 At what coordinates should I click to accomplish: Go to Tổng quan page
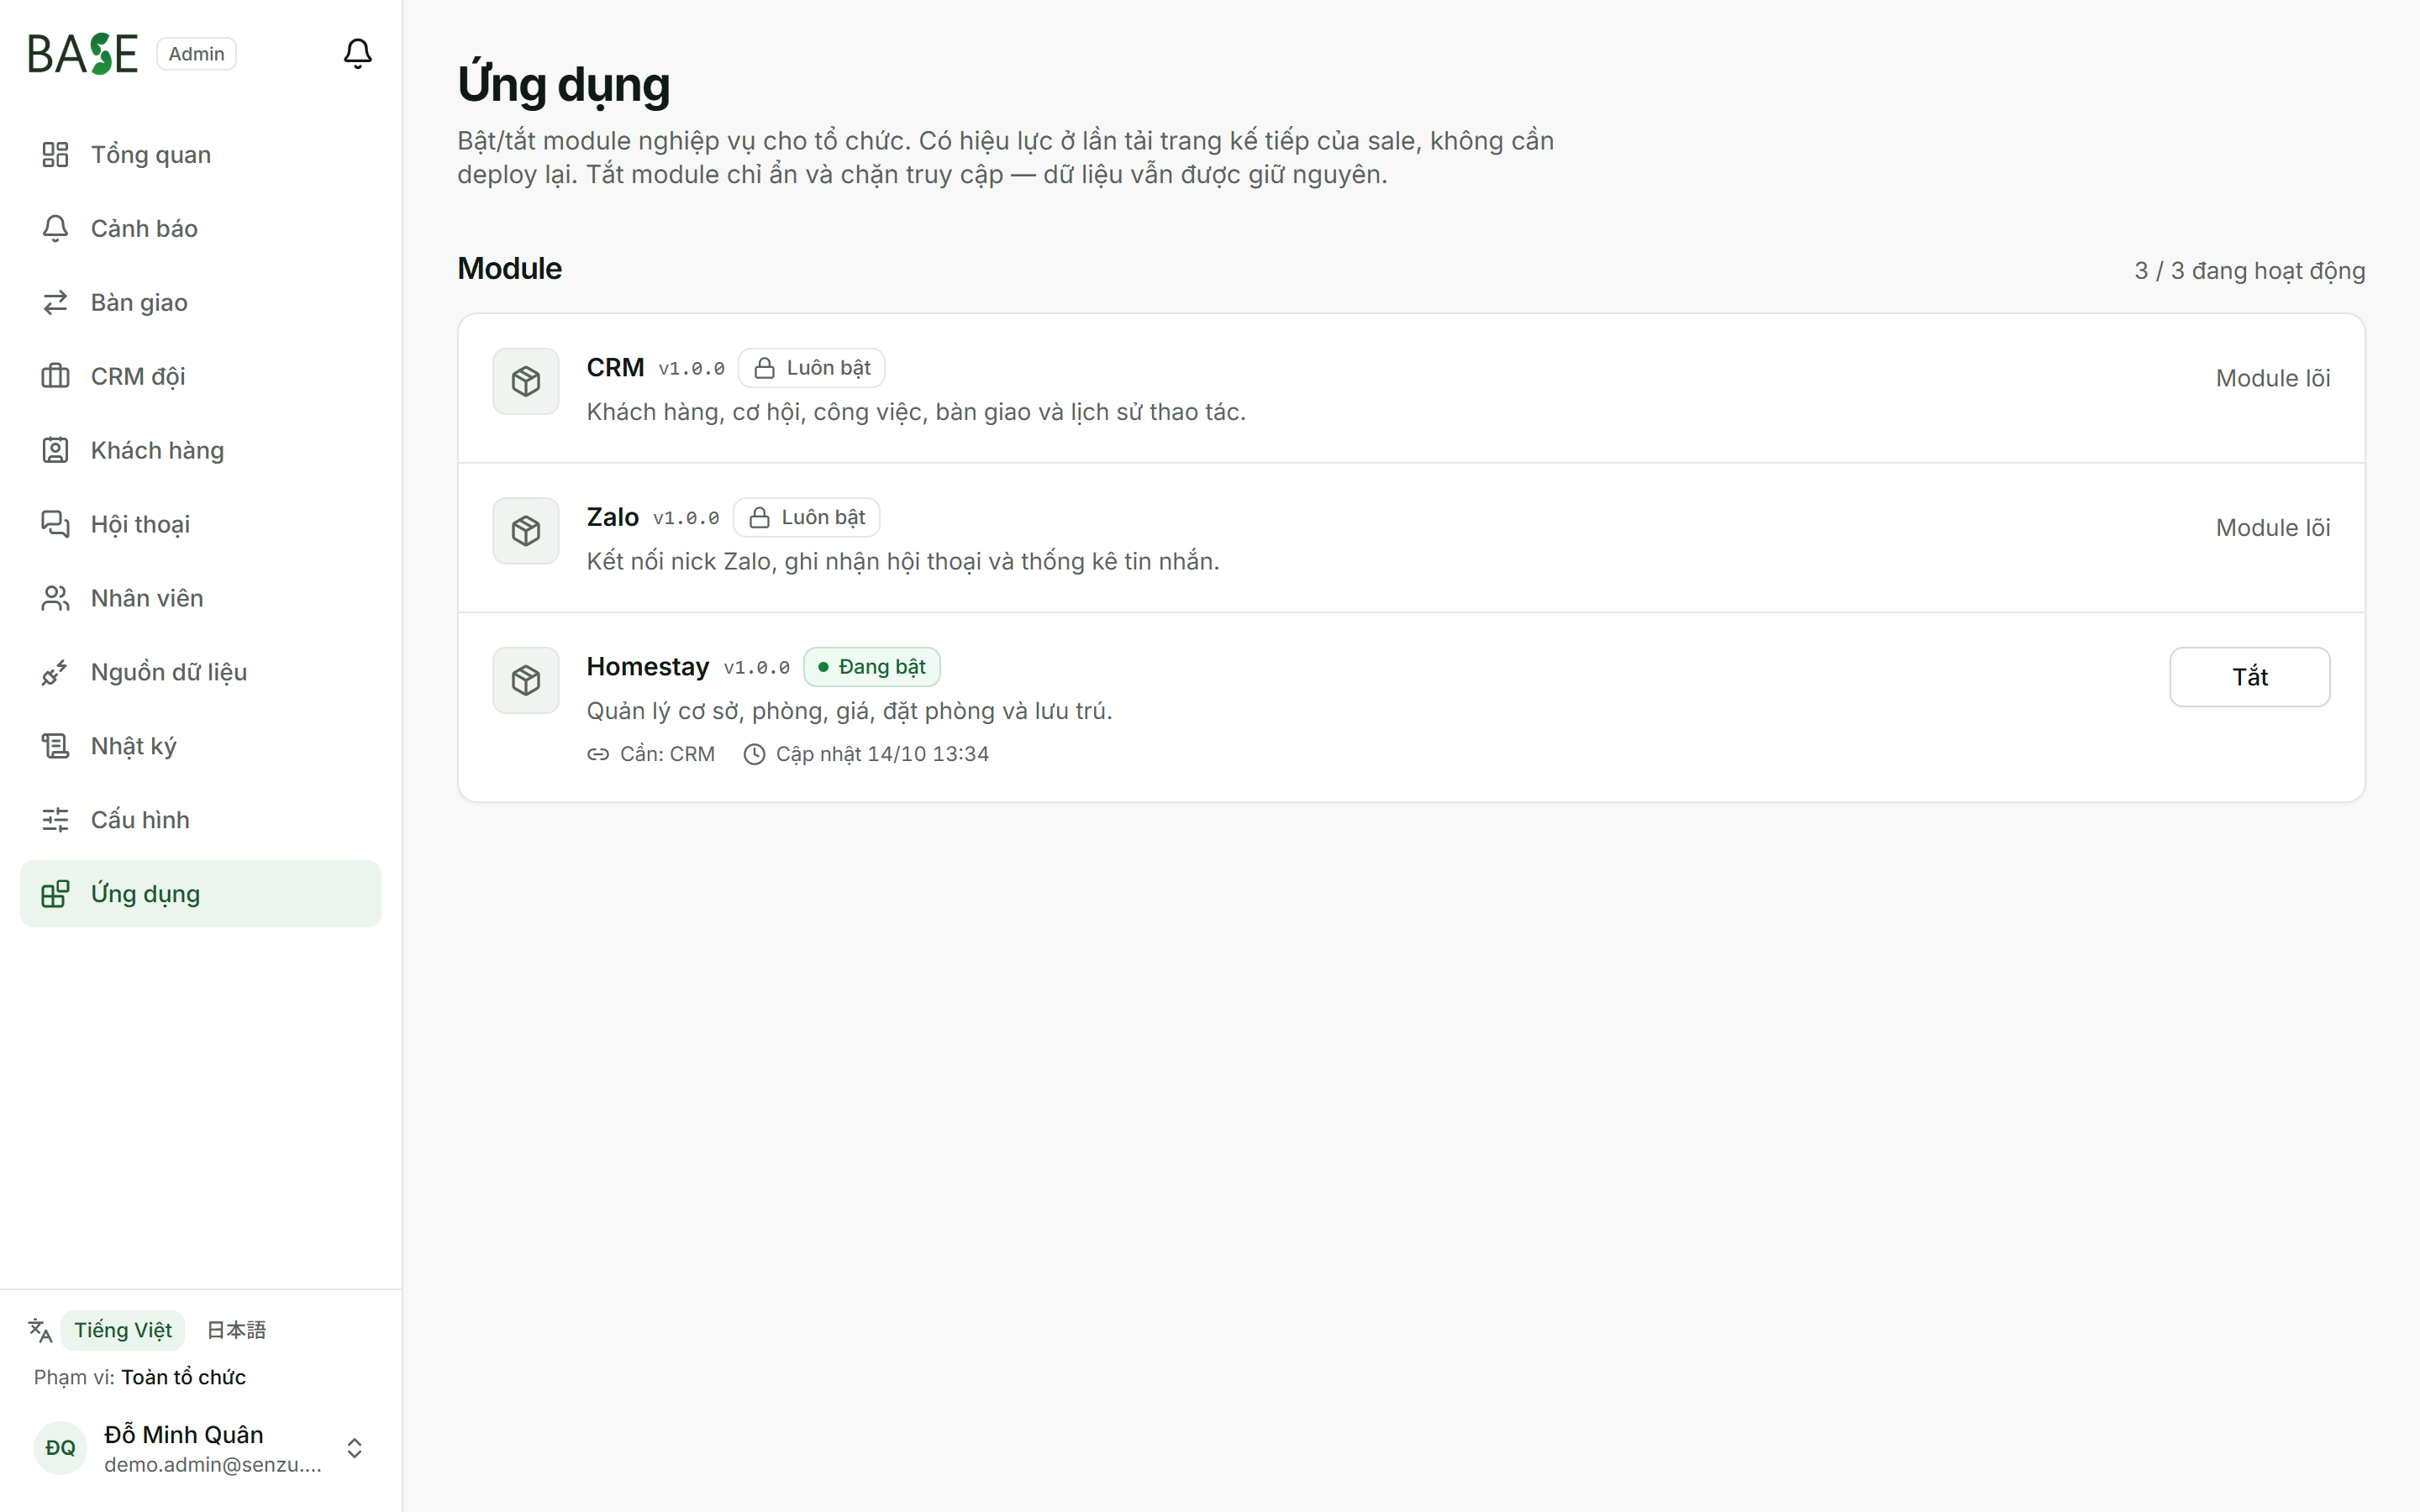click(200, 154)
